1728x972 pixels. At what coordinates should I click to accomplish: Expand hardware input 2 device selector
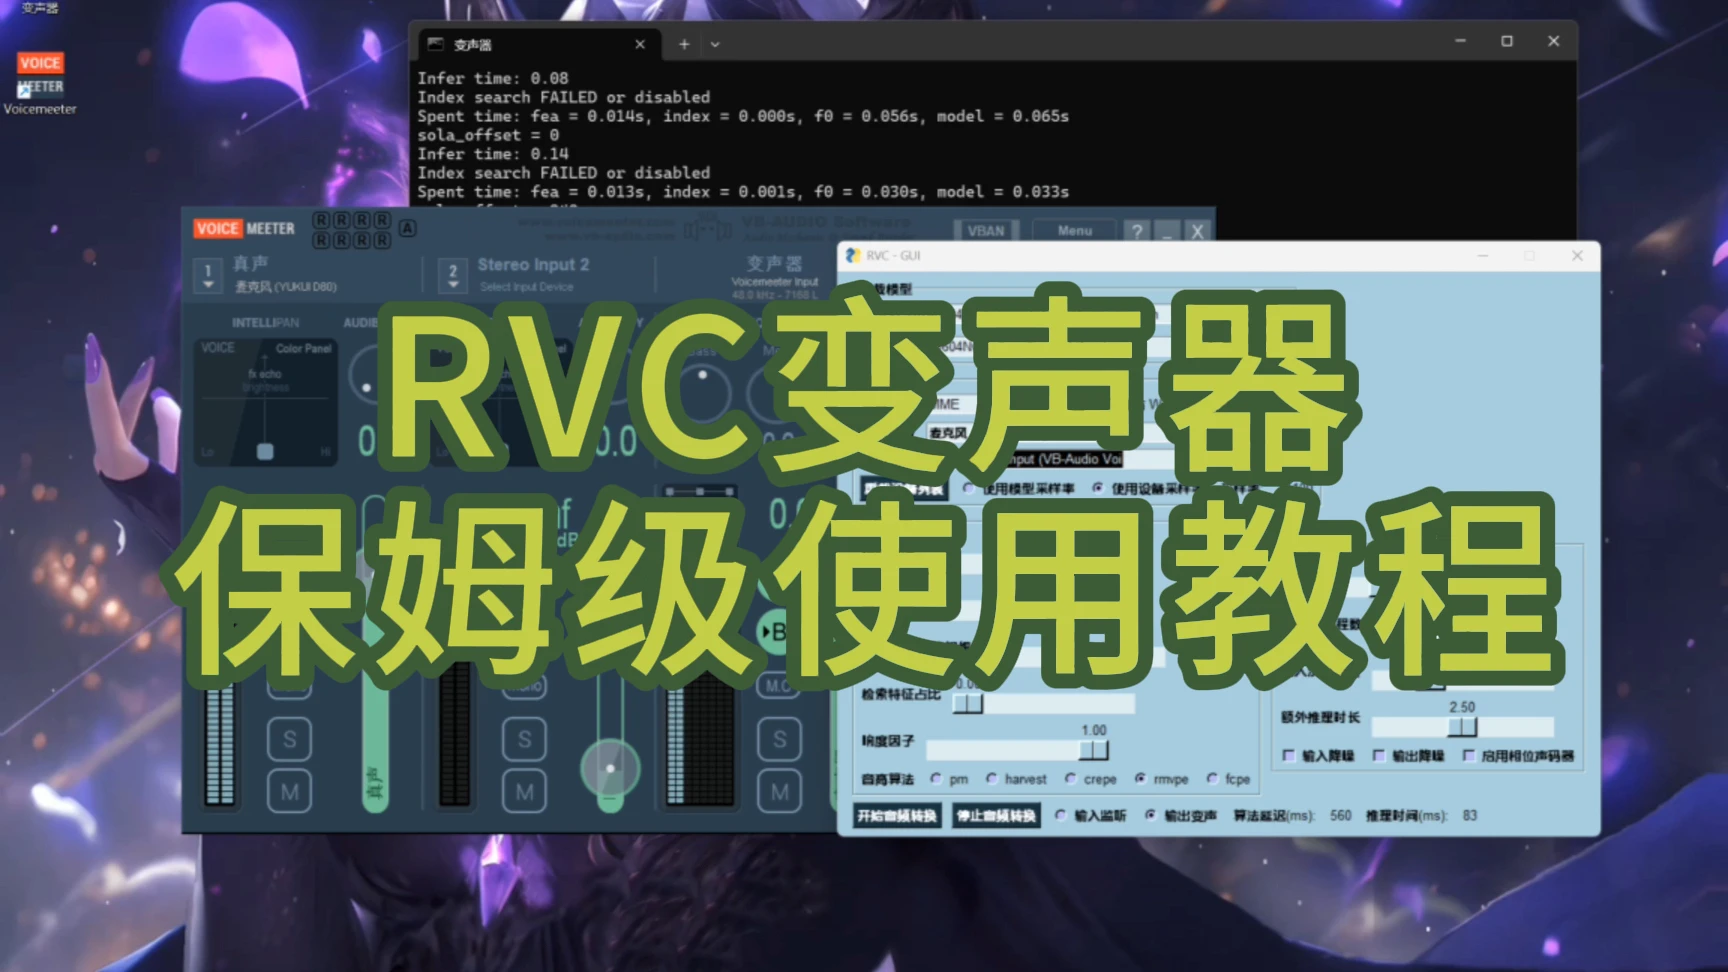click(x=453, y=275)
